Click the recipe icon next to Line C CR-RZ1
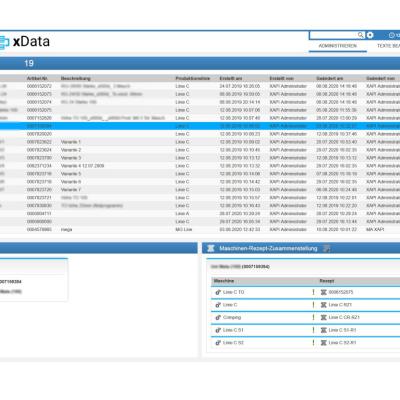The width and height of the screenshot is (400, 400). tap(323, 318)
